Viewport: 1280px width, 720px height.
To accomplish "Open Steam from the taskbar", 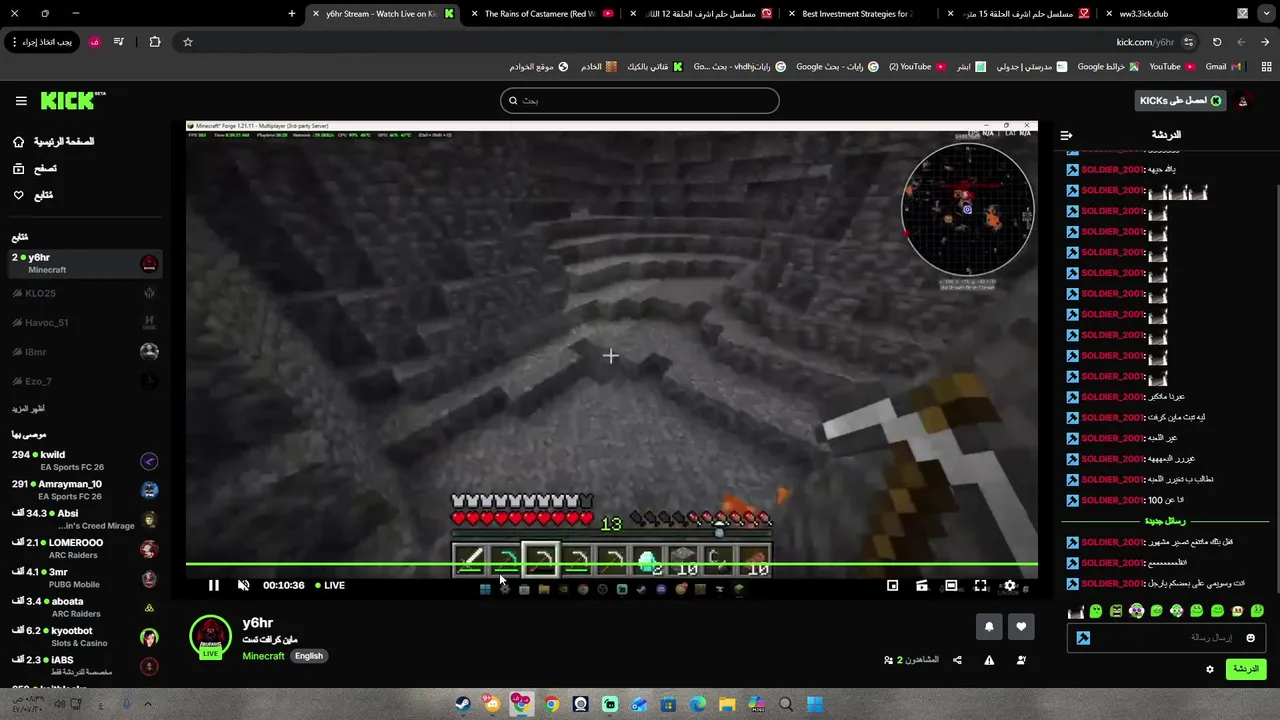I will point(464,704).
